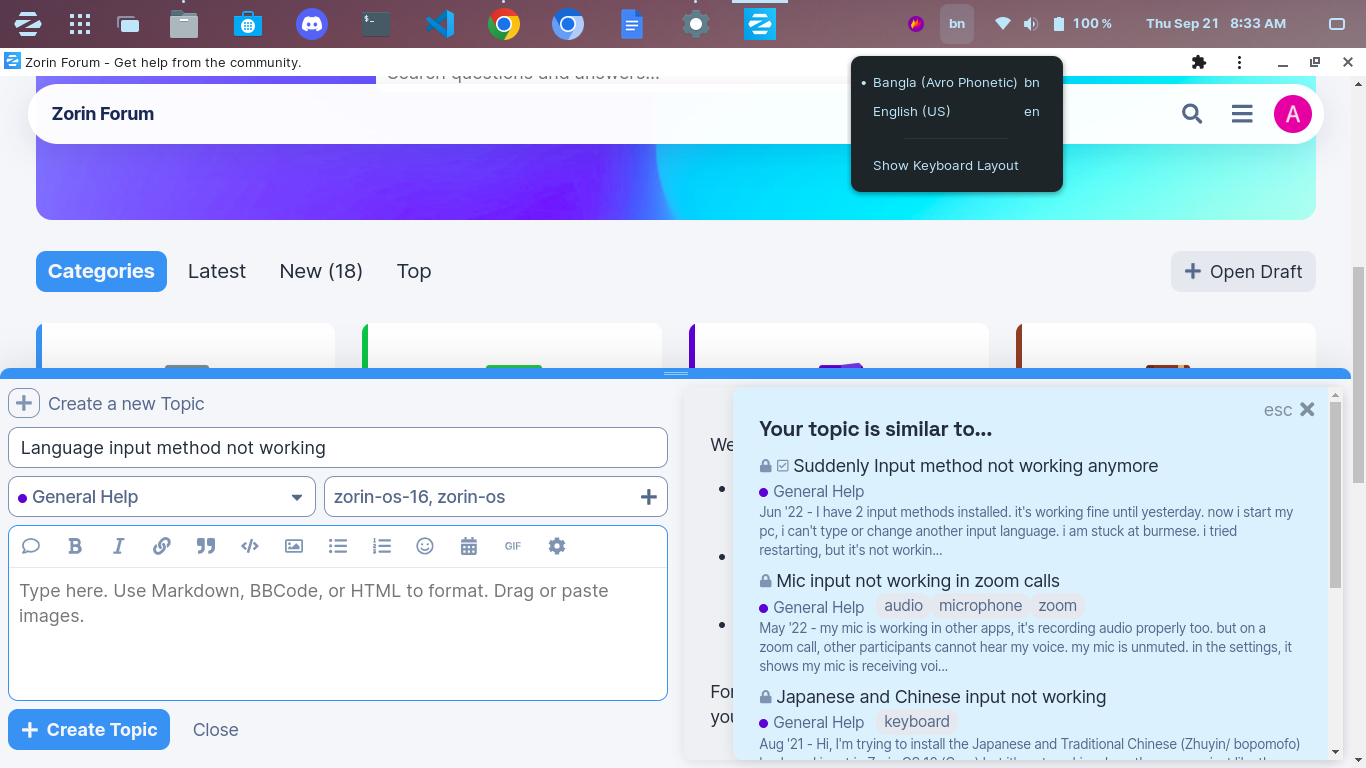Open 'Mic input not working in zoom calls' topic
The image size is (1366, 768).
[918, 581]
